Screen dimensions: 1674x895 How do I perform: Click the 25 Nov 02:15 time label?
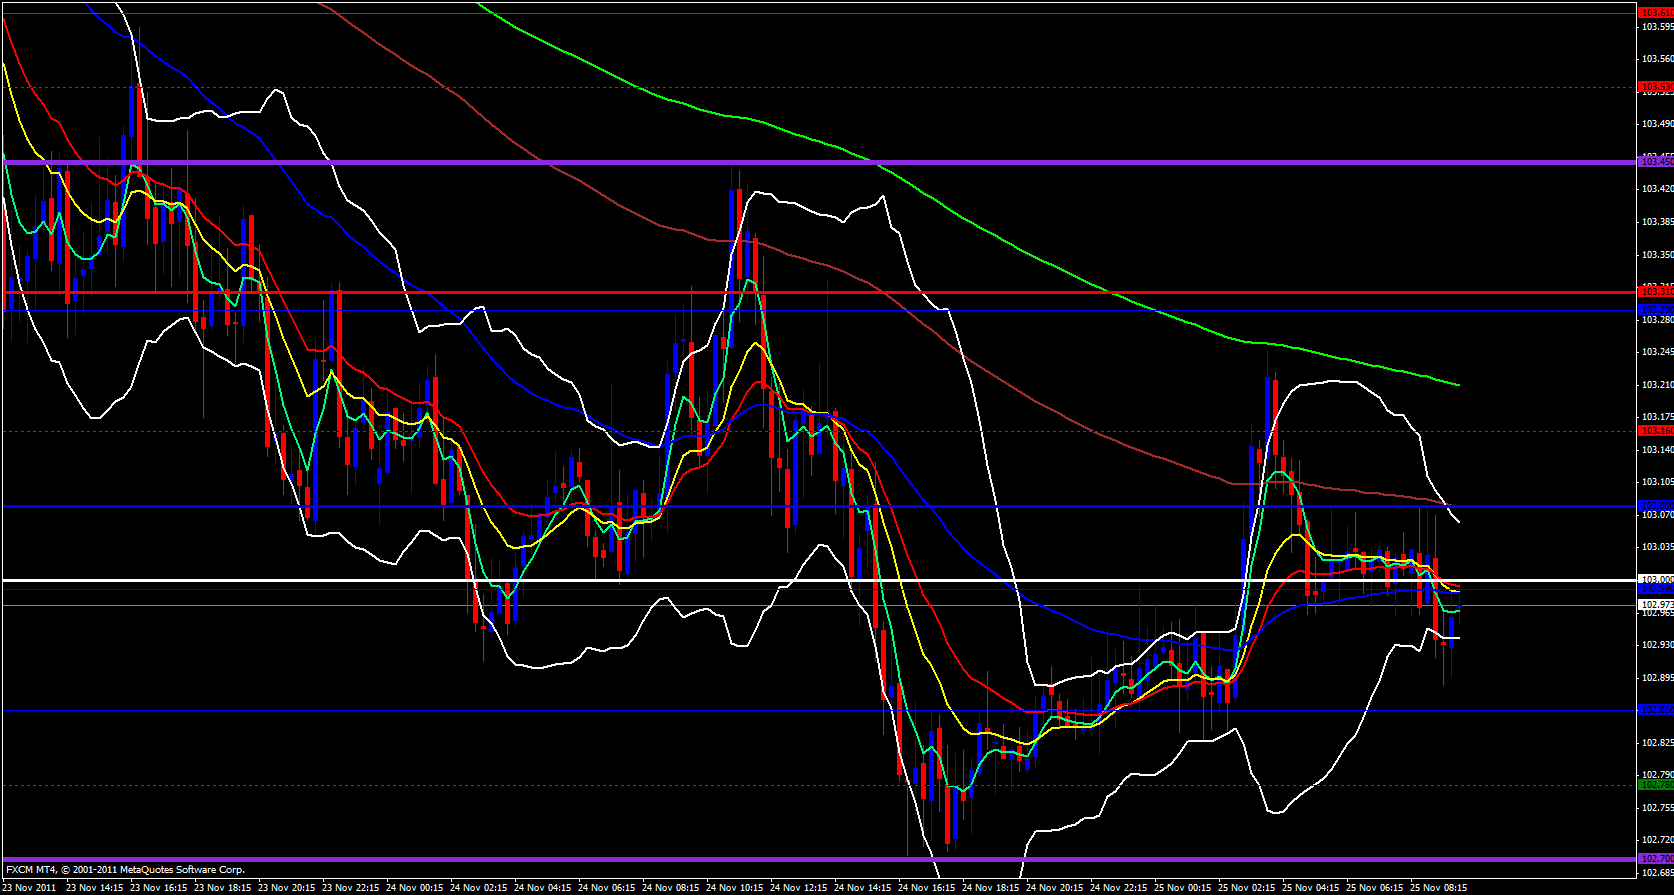pos(1247,887)
